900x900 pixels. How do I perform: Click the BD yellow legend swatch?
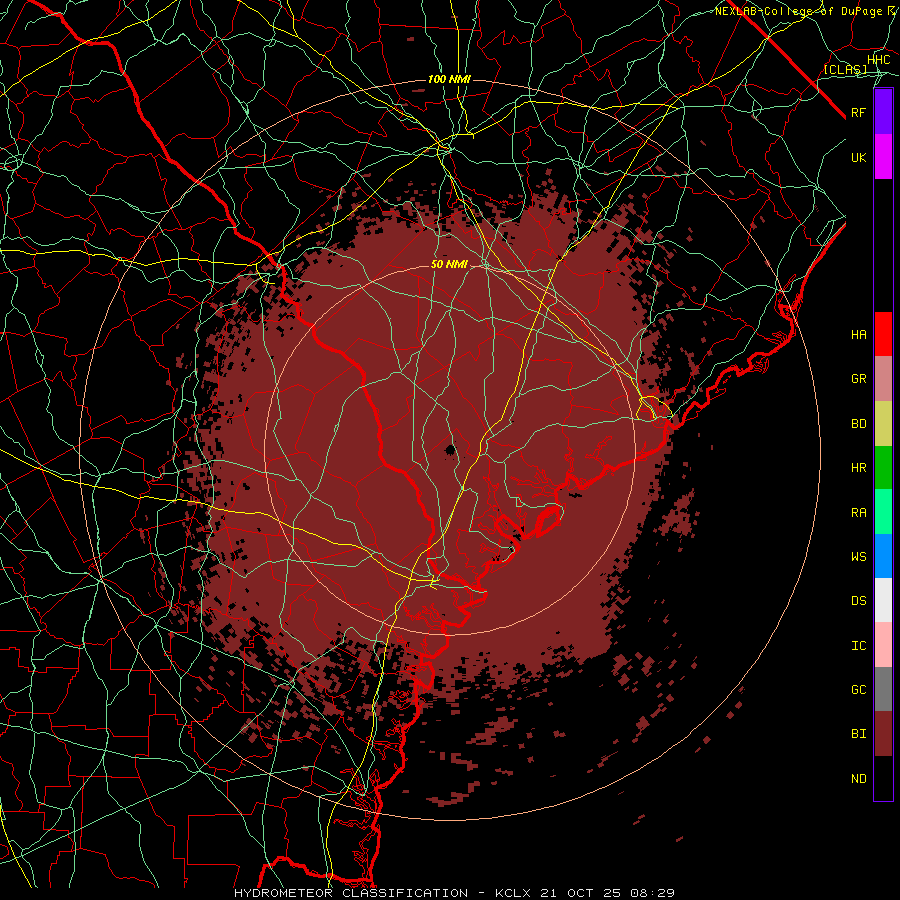point(883,423)
